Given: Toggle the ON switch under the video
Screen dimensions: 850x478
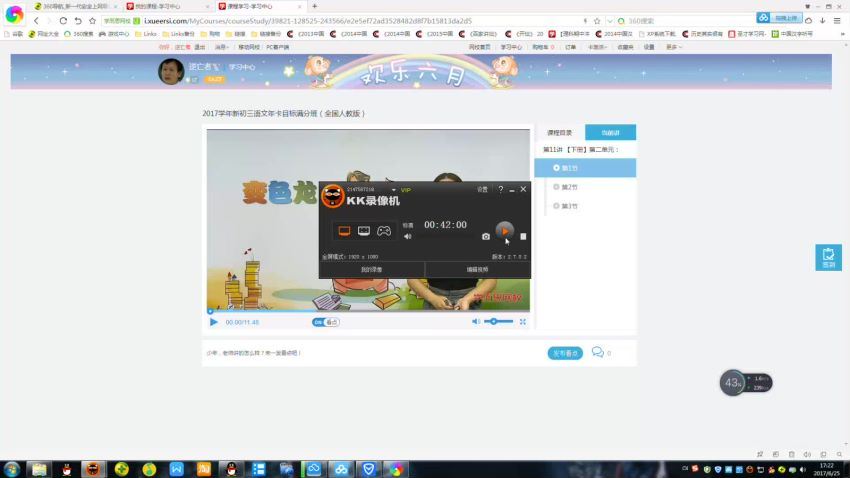Looking at the screenshot, I should point(325,322).
